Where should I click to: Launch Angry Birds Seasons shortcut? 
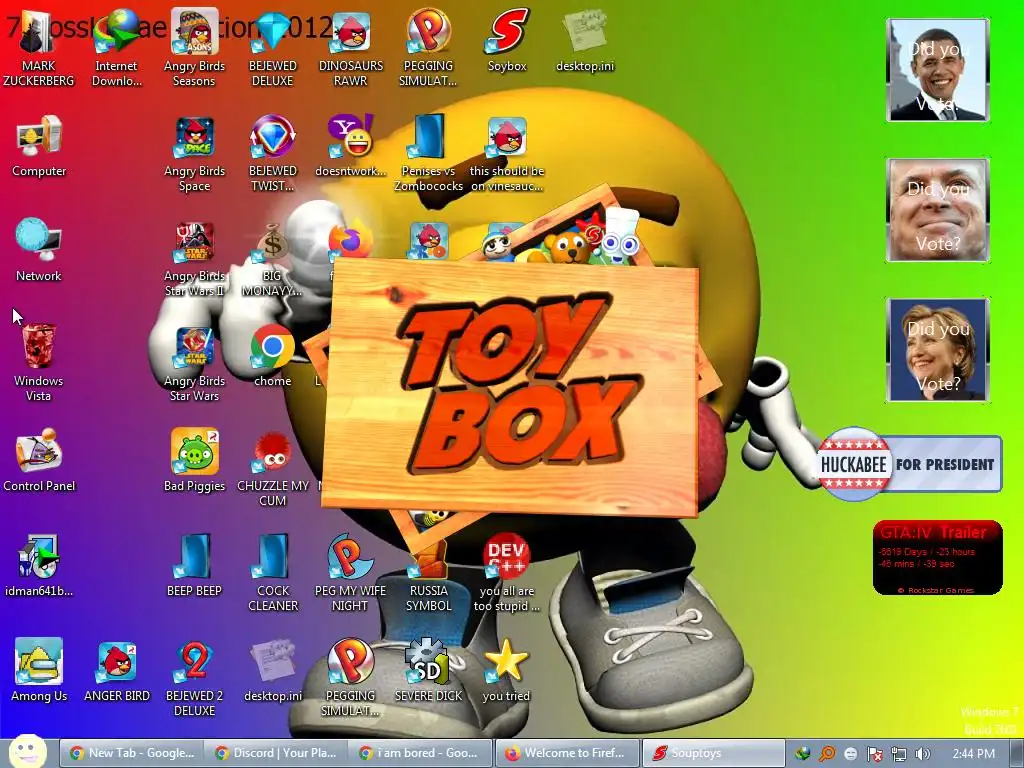(195, 49)
